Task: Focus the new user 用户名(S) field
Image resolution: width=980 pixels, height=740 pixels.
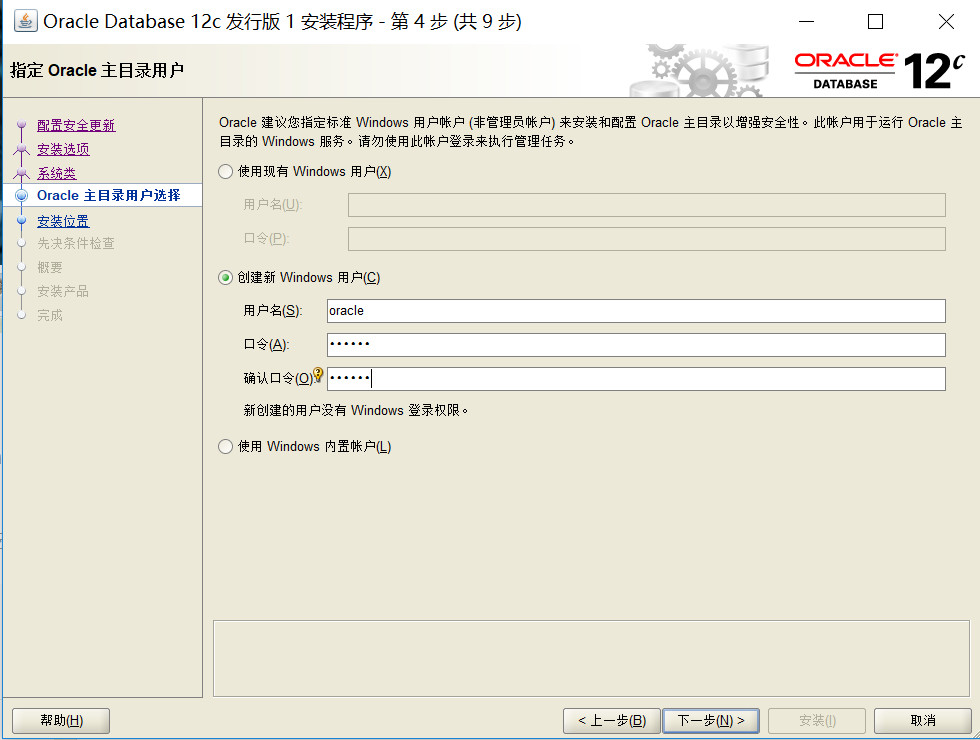Action: pyautogui.click(x=636, y=311)
